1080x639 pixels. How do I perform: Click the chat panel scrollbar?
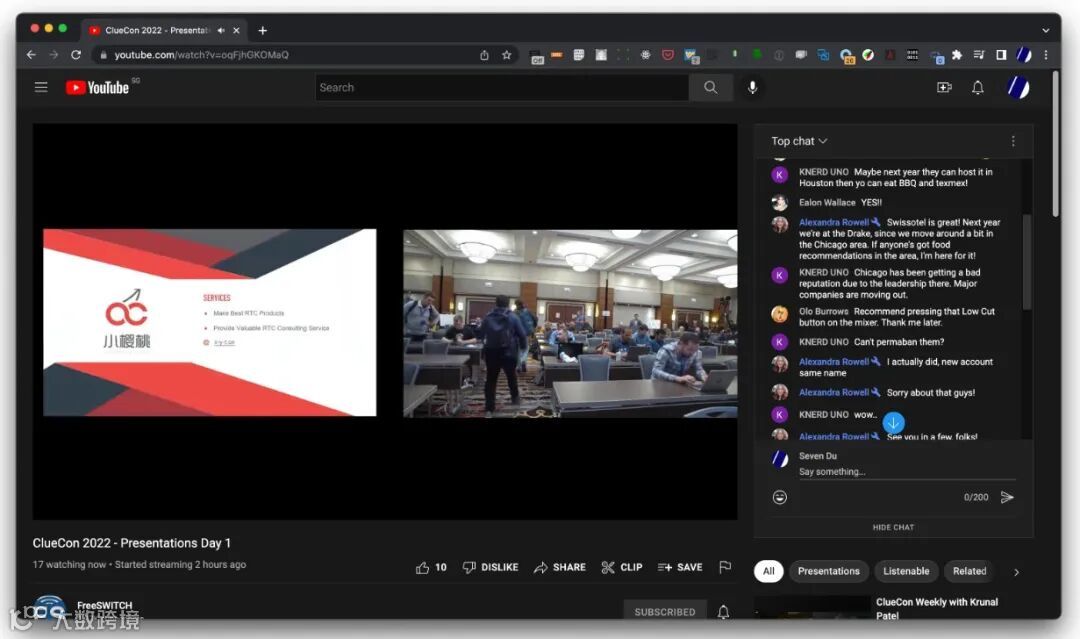(1026, 262)
